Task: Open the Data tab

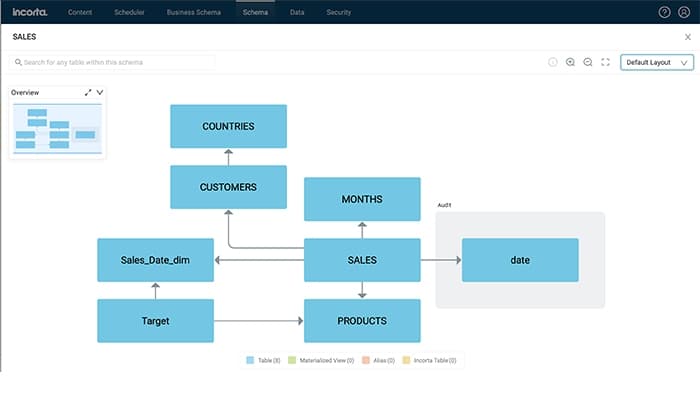Action: pyautogui.click(x=297, y=12)
